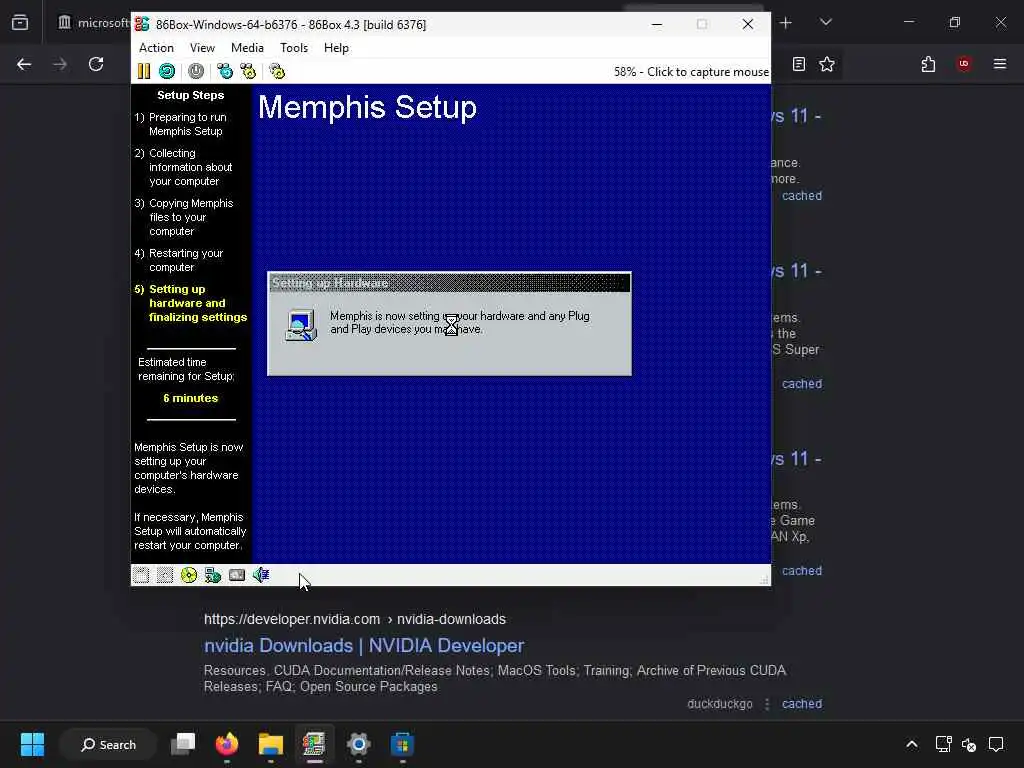This screenshot has height=768, width=1024.
Task: Open File Explorer from the taskbar
Action: coord(270,744)
